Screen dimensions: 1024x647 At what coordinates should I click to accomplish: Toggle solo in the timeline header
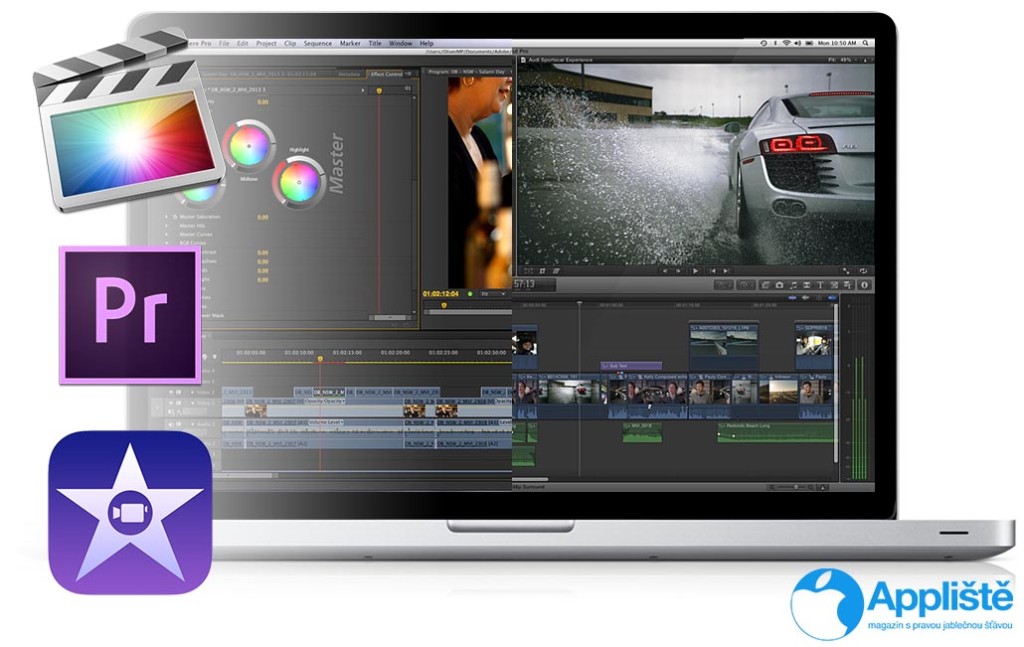pos(819,298)
